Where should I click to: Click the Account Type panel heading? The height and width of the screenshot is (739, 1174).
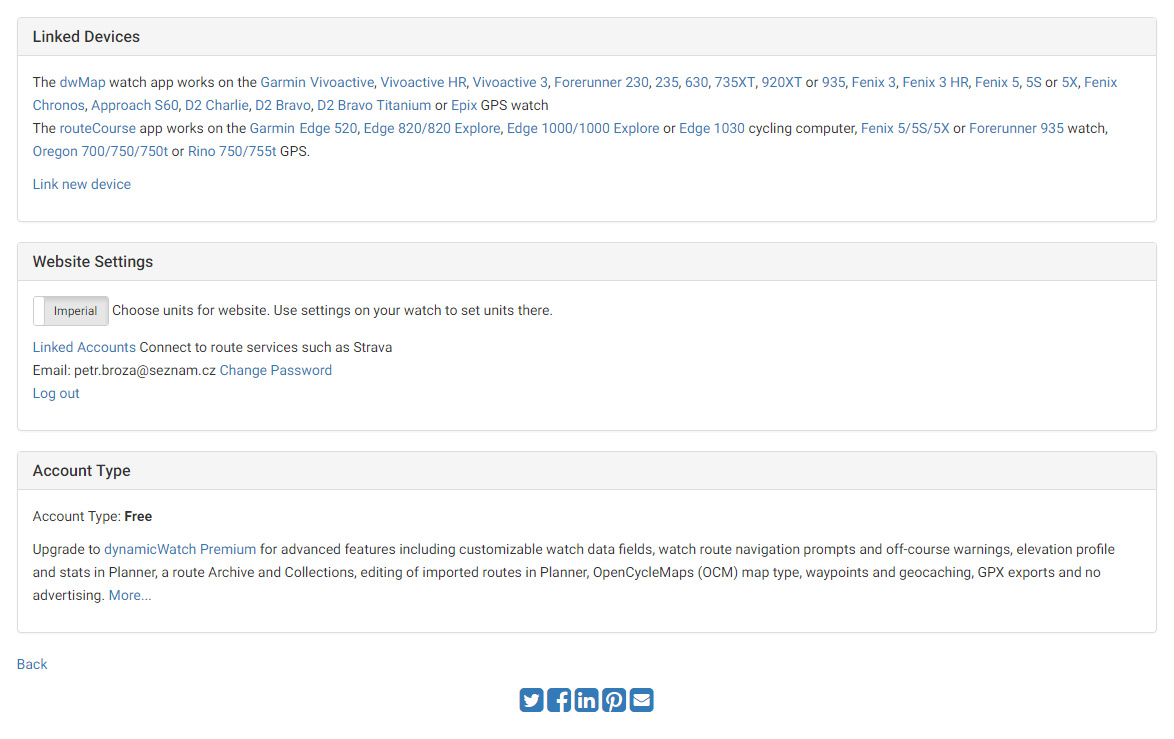pos(82,471)
